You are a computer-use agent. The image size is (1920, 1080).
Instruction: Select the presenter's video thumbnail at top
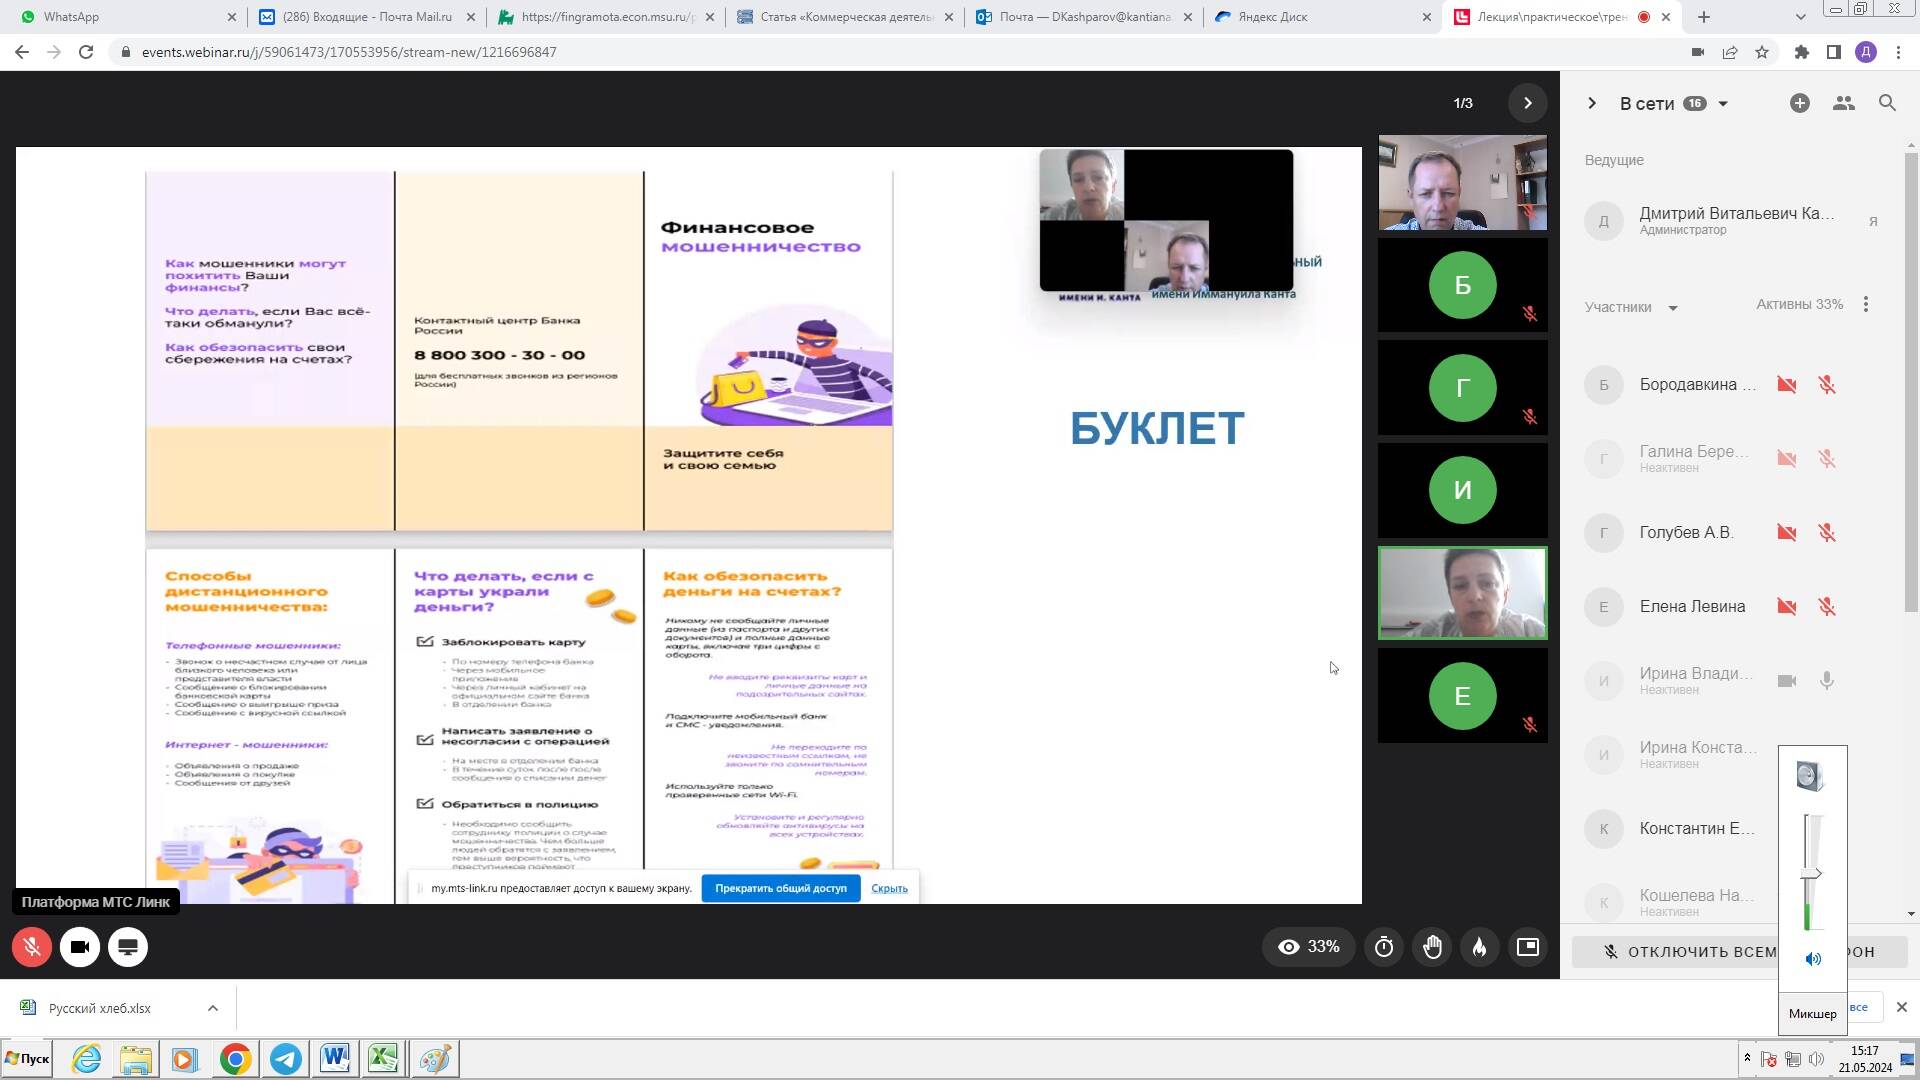click(1462, 183)
